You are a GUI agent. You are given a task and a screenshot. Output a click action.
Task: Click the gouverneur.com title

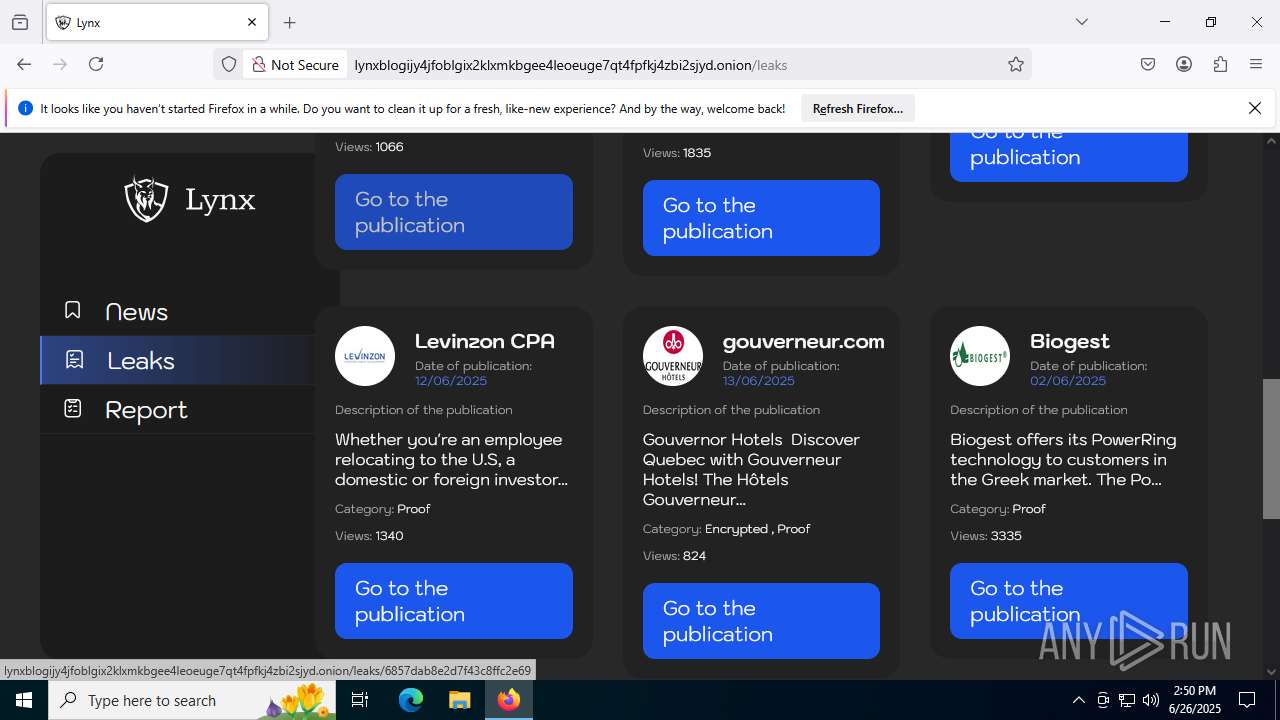(x=803, y=341)
